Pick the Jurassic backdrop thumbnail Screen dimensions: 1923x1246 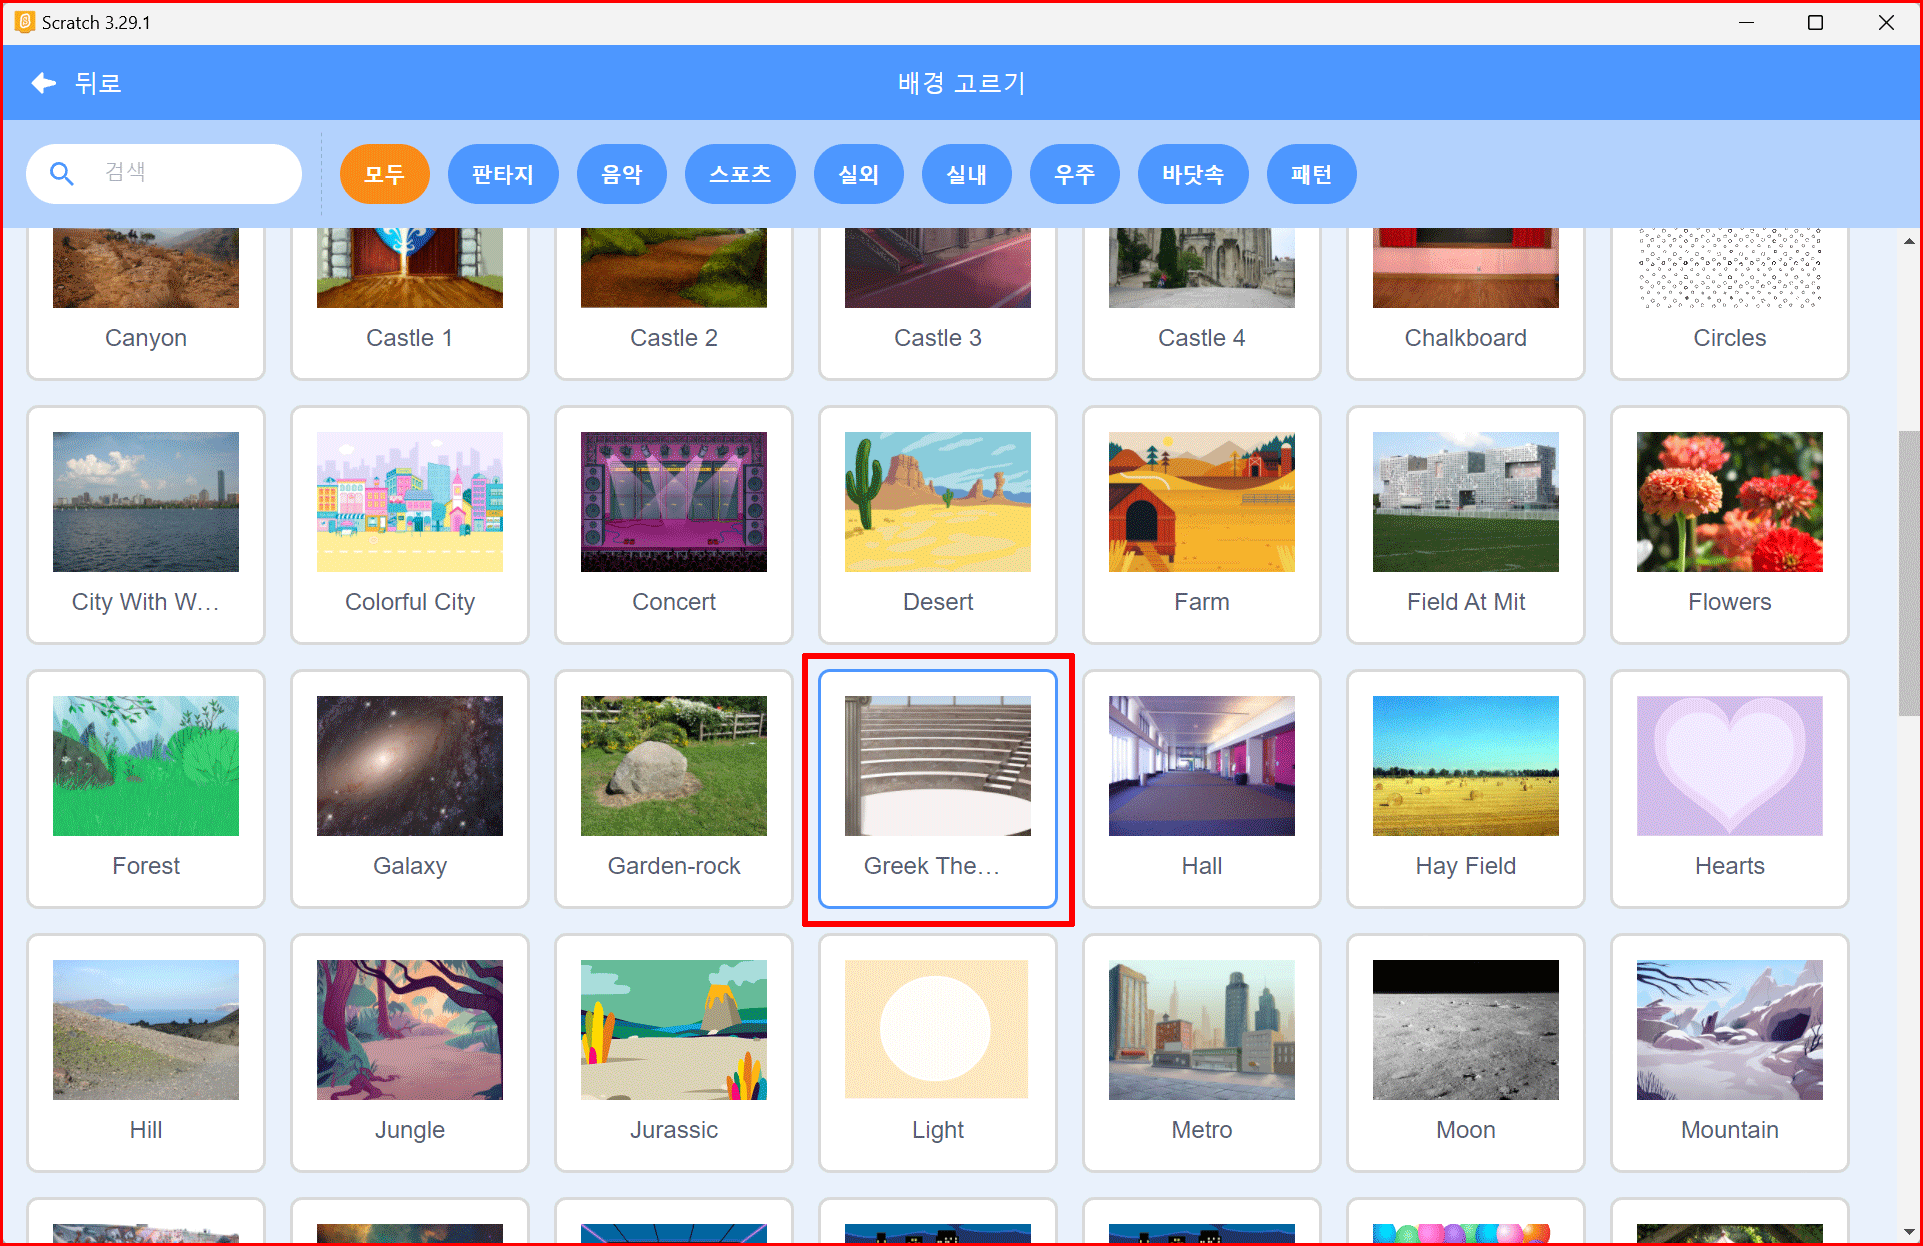tap(673, 1031)
